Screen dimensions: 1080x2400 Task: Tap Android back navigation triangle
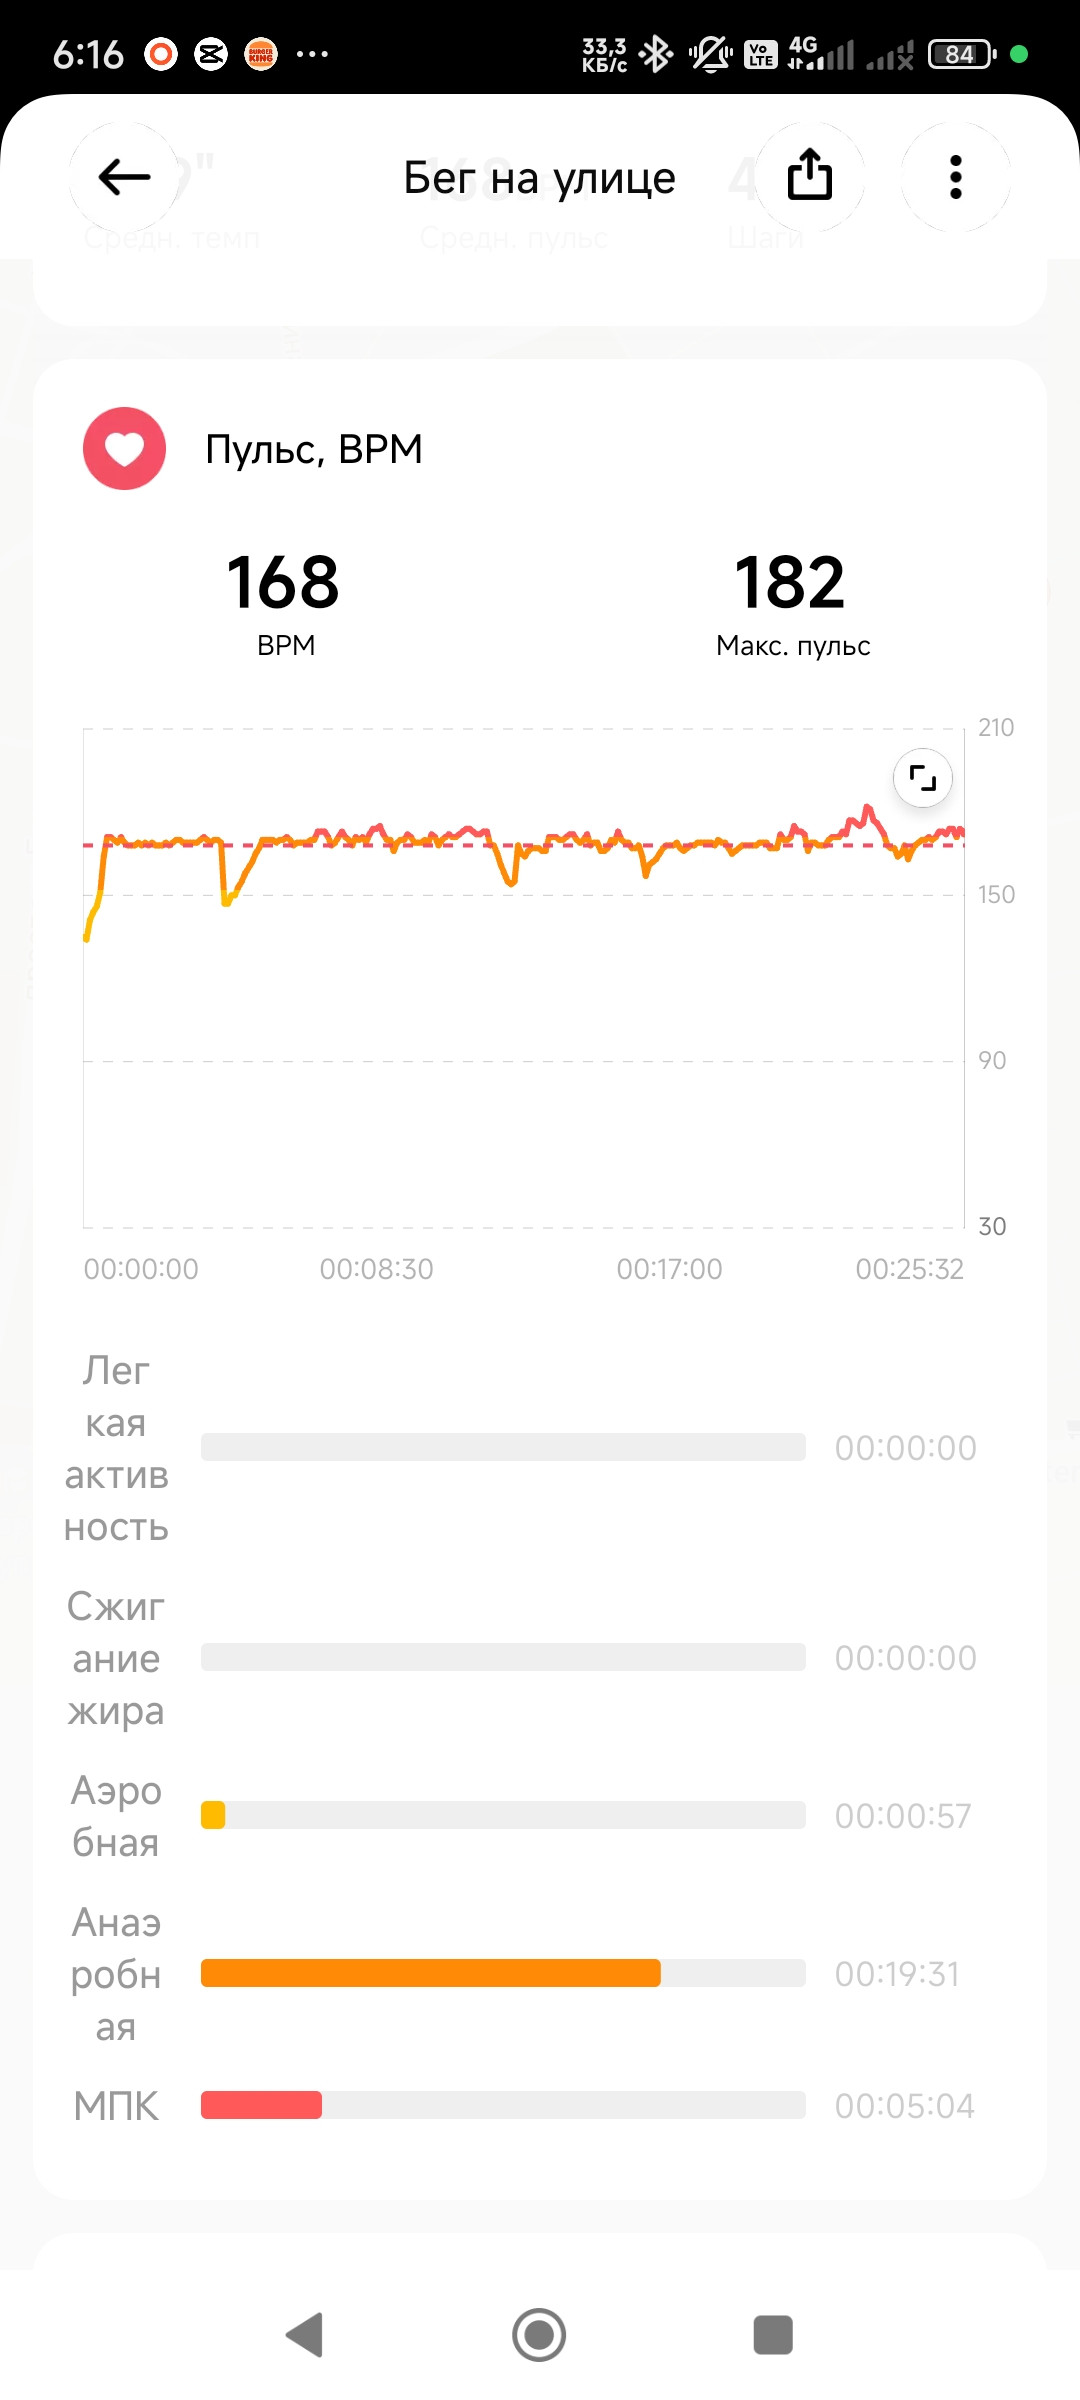click(x=305, y=2335)
